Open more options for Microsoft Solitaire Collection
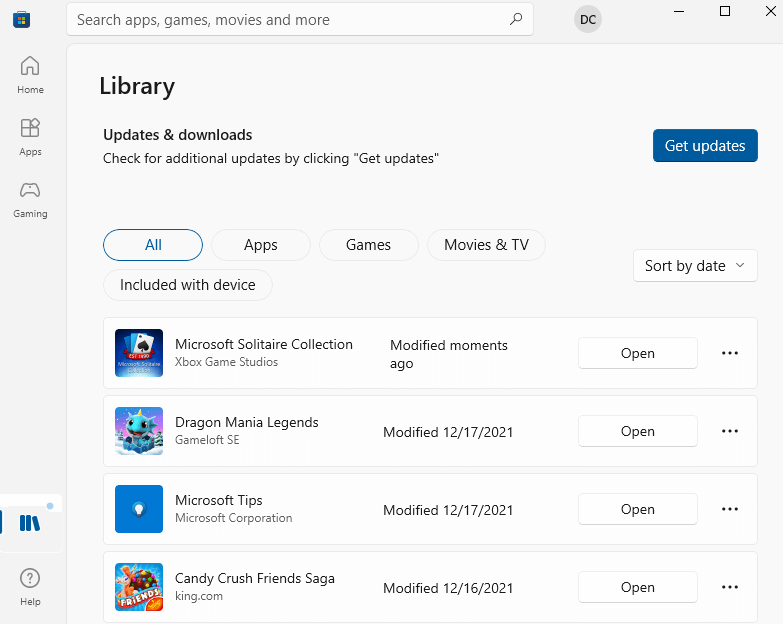Viewport: 783px width, 624px height. [x=730, y=353]
